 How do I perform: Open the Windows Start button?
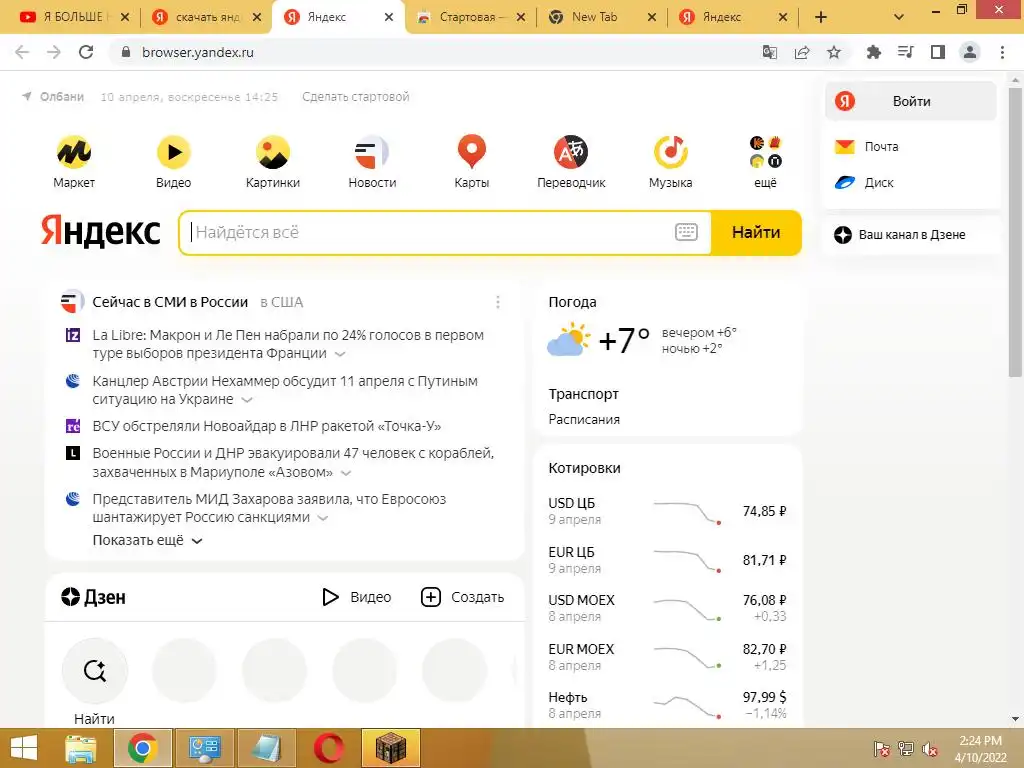click(24, 748)
